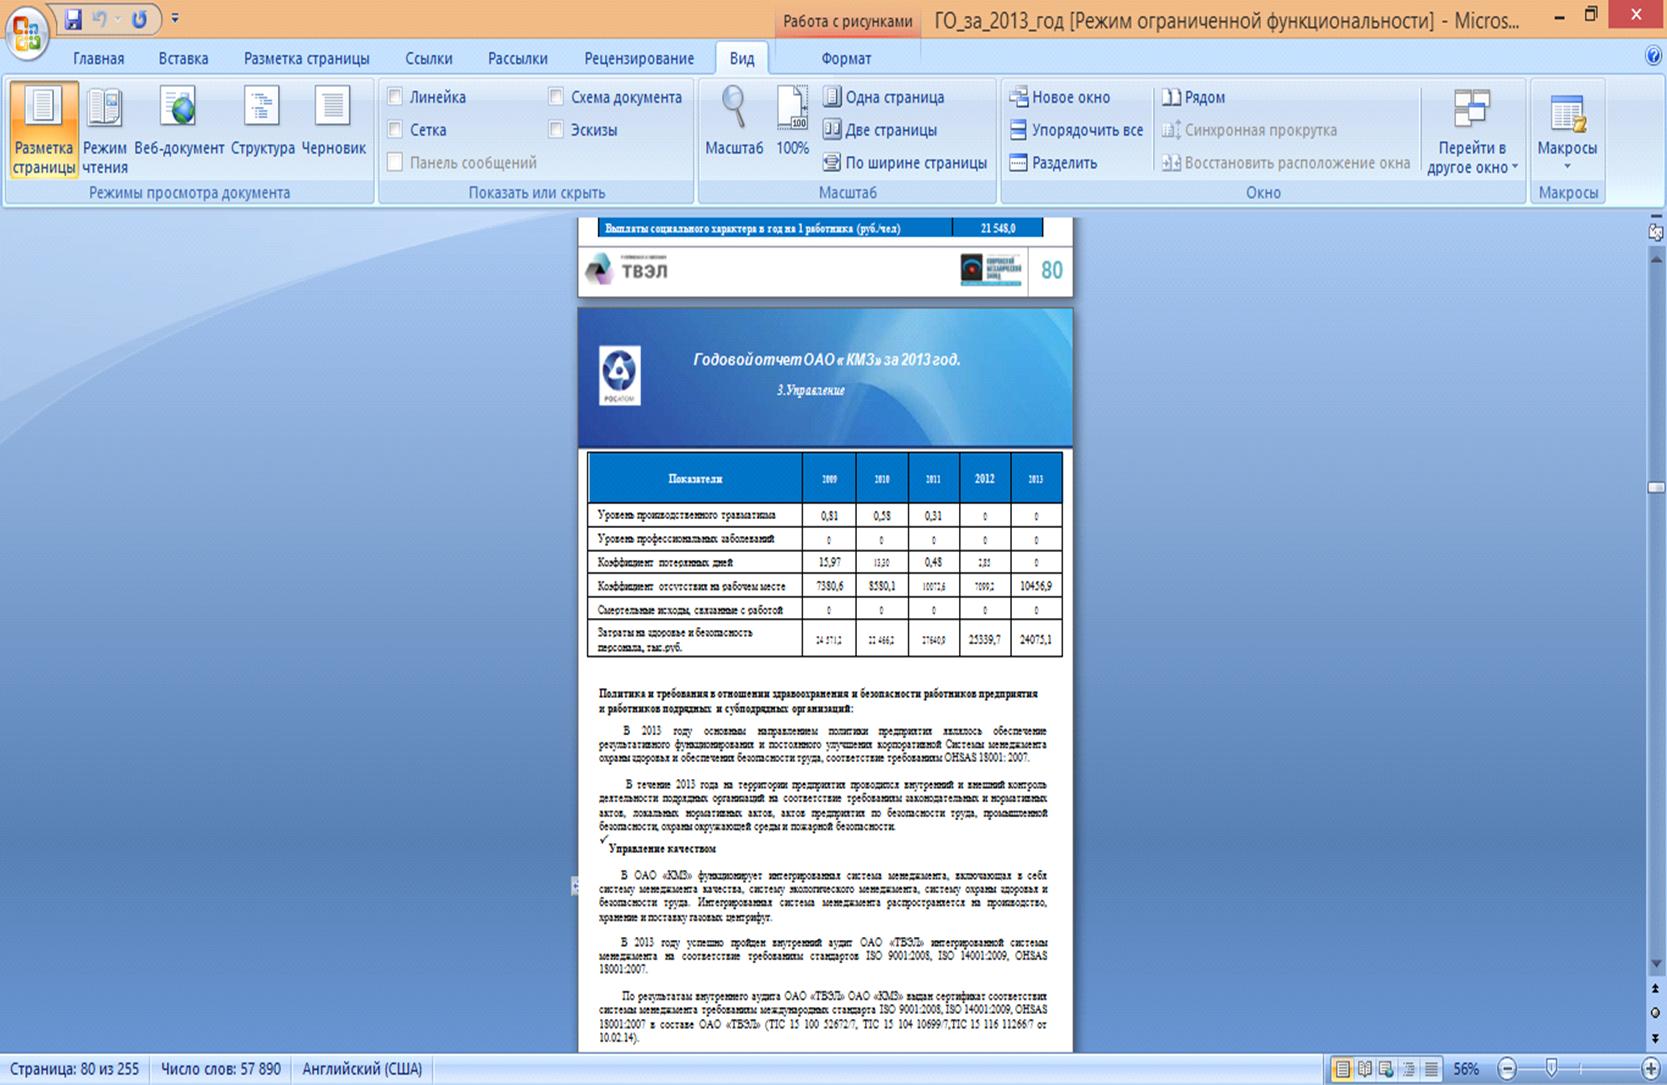This screenshot has width=1667, height=1085.
Task: Toggle the Панель сообщений checkbox
Action: [x=395, y=163]
